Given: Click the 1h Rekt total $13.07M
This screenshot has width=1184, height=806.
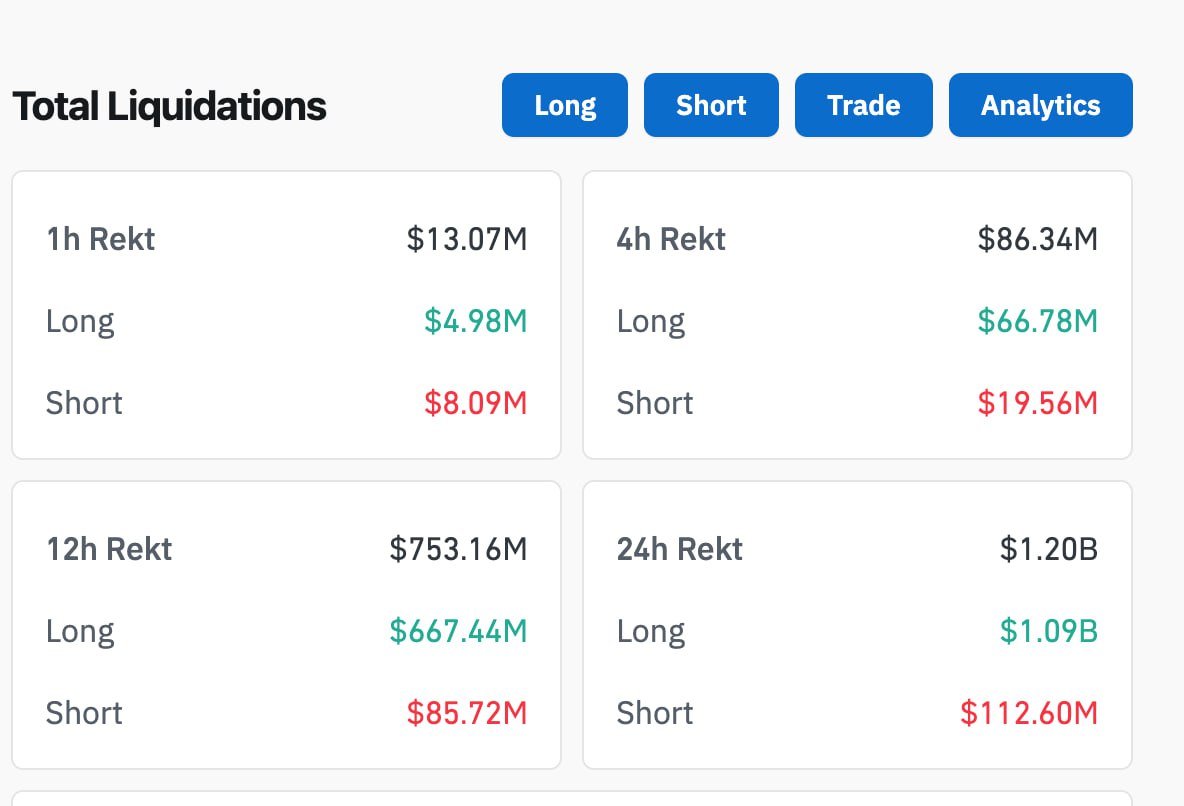Looking at the screenshot, I should click(467, 239).
